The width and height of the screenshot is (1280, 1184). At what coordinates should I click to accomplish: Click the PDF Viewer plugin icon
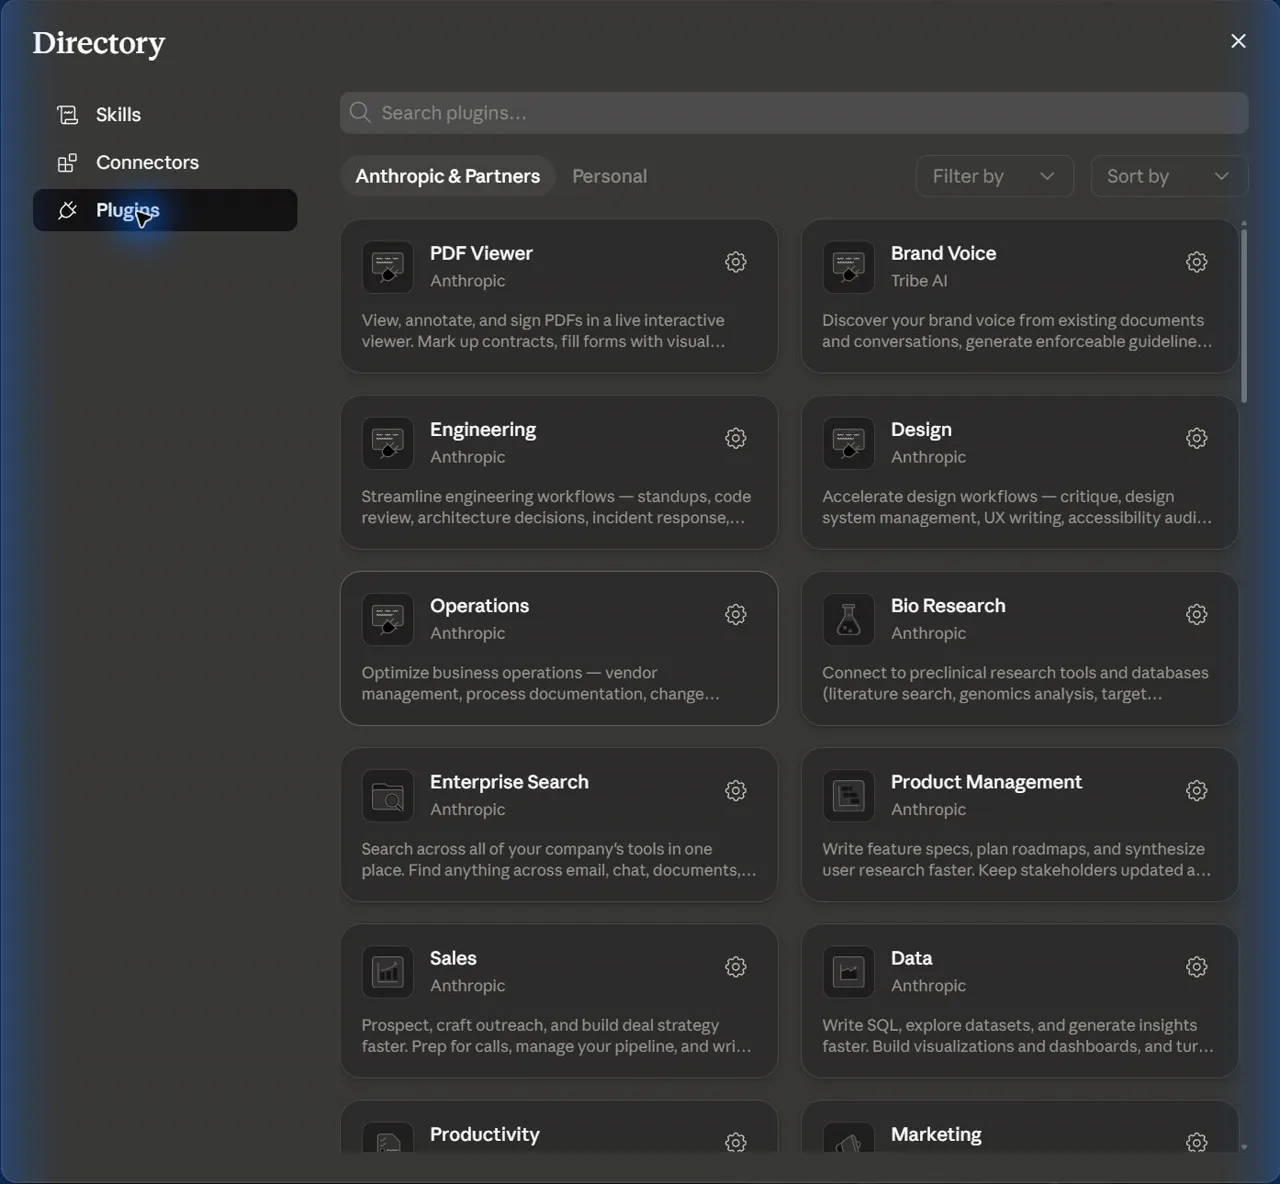click(388, 267)
